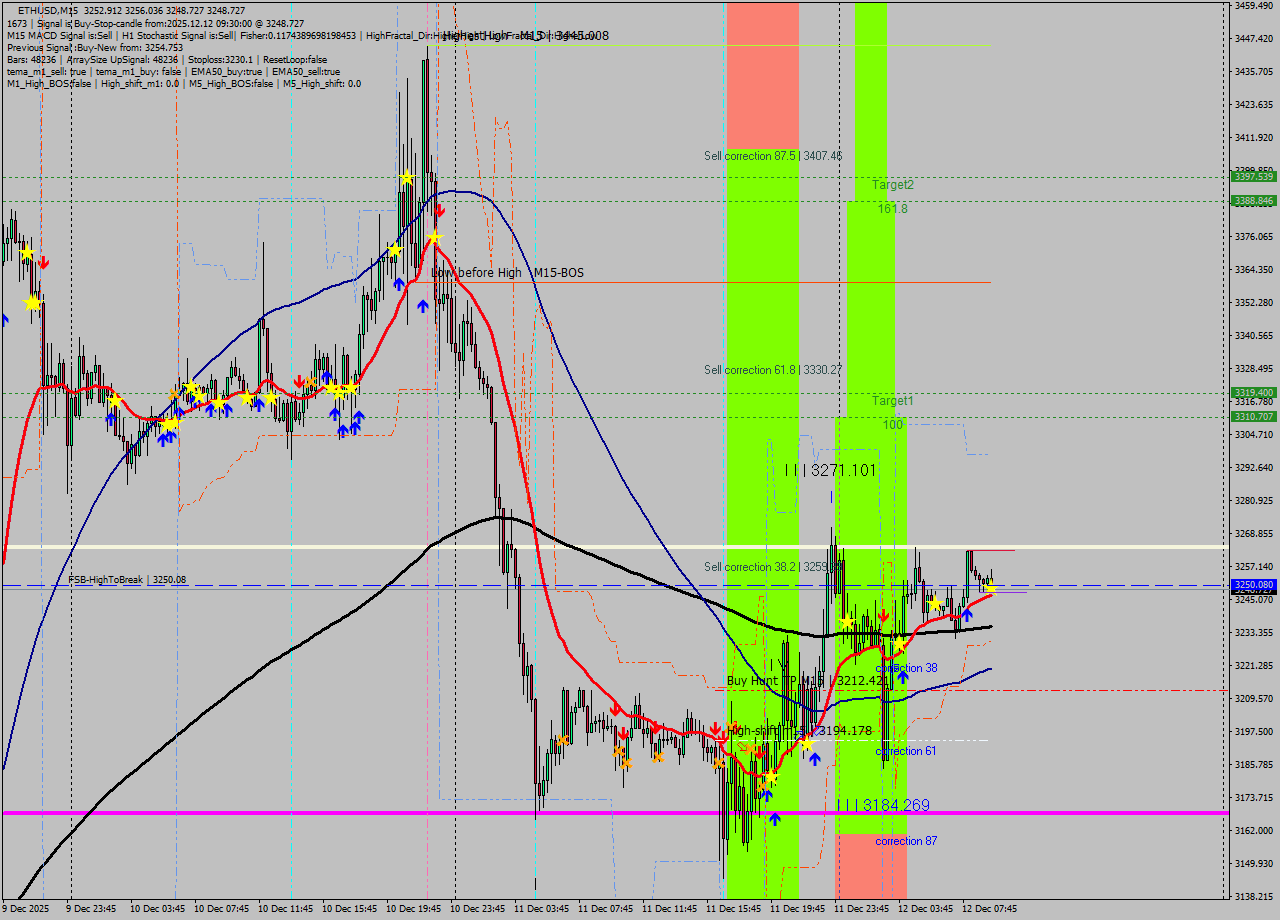Viewport: 1280px width, 920px height.
Task: Select the red down arrow at the 3445 peak
Action: click(439, 209)
